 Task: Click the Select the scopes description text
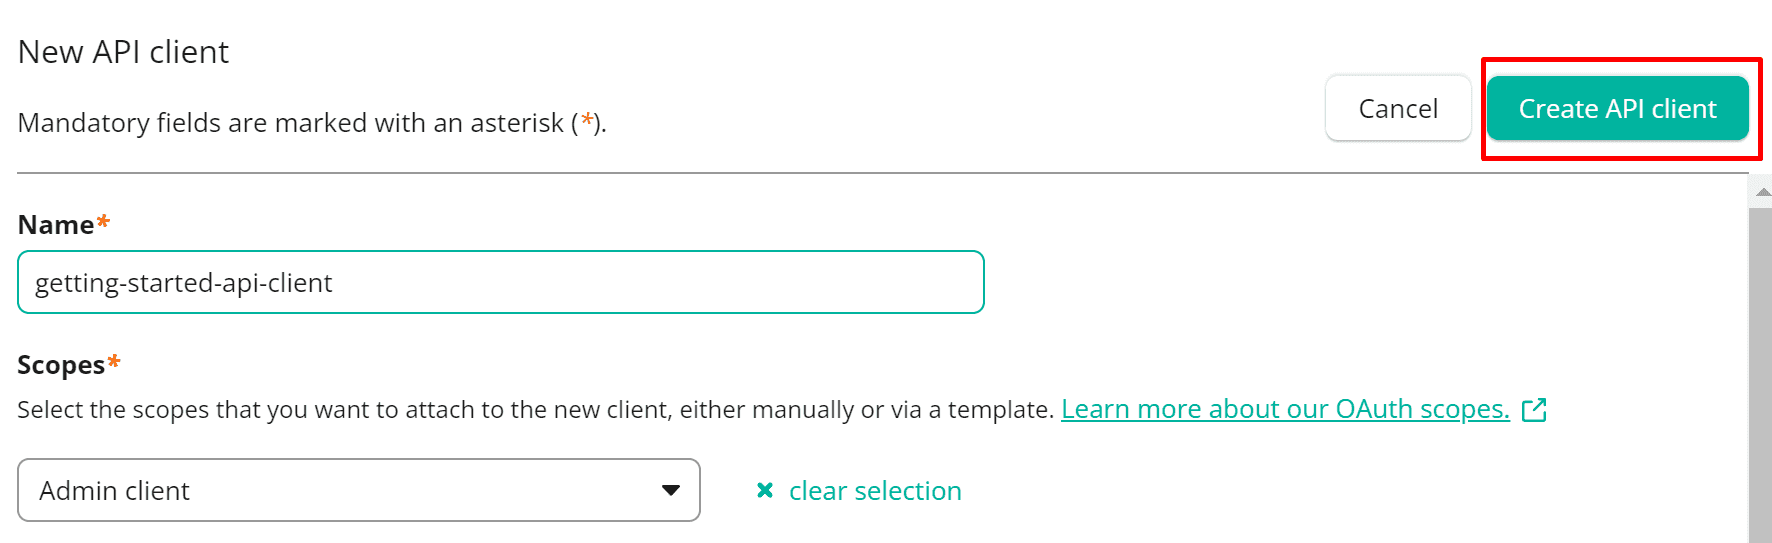[535, 410]
